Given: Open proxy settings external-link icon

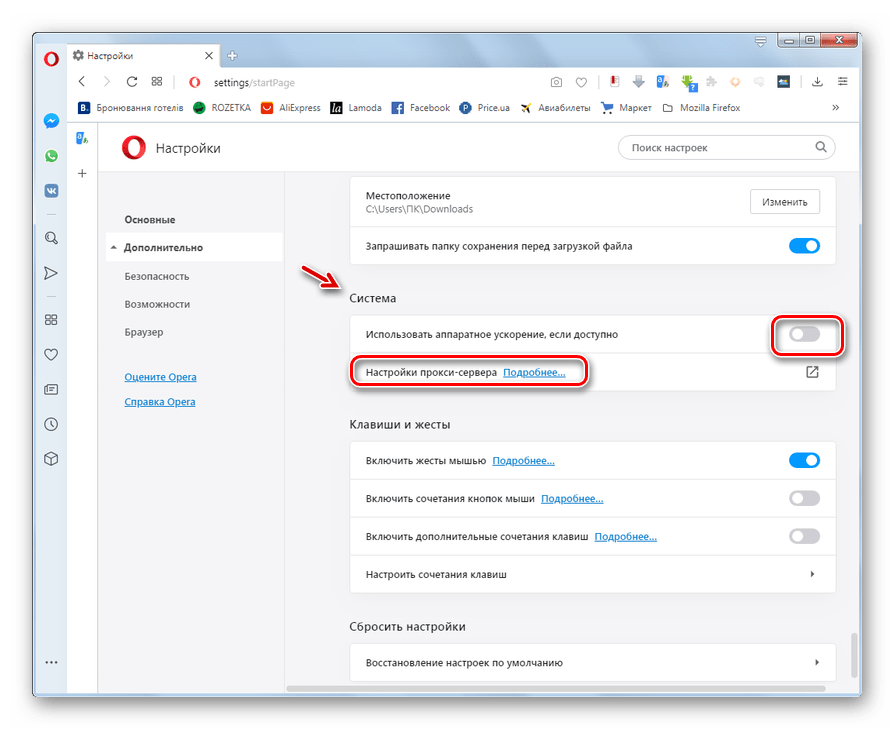Looking at the screenshot, I should click(x=812, y=372).
